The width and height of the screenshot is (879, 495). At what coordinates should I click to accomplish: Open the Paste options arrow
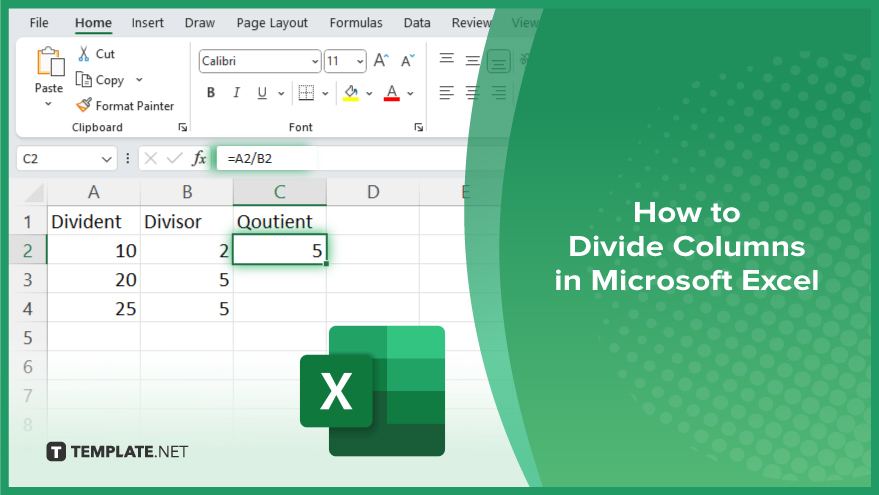click(x=48, y=104)
